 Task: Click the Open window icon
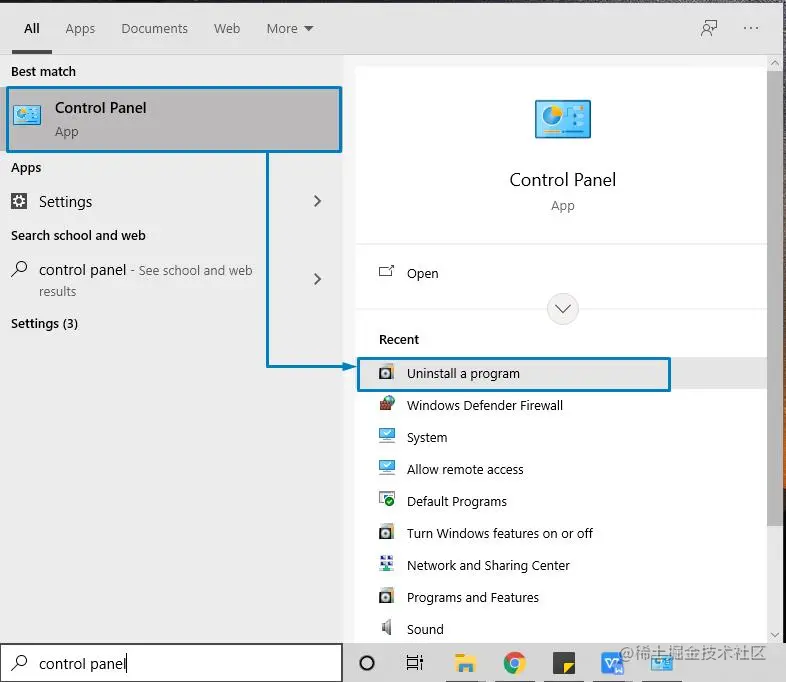pos(386,271)
